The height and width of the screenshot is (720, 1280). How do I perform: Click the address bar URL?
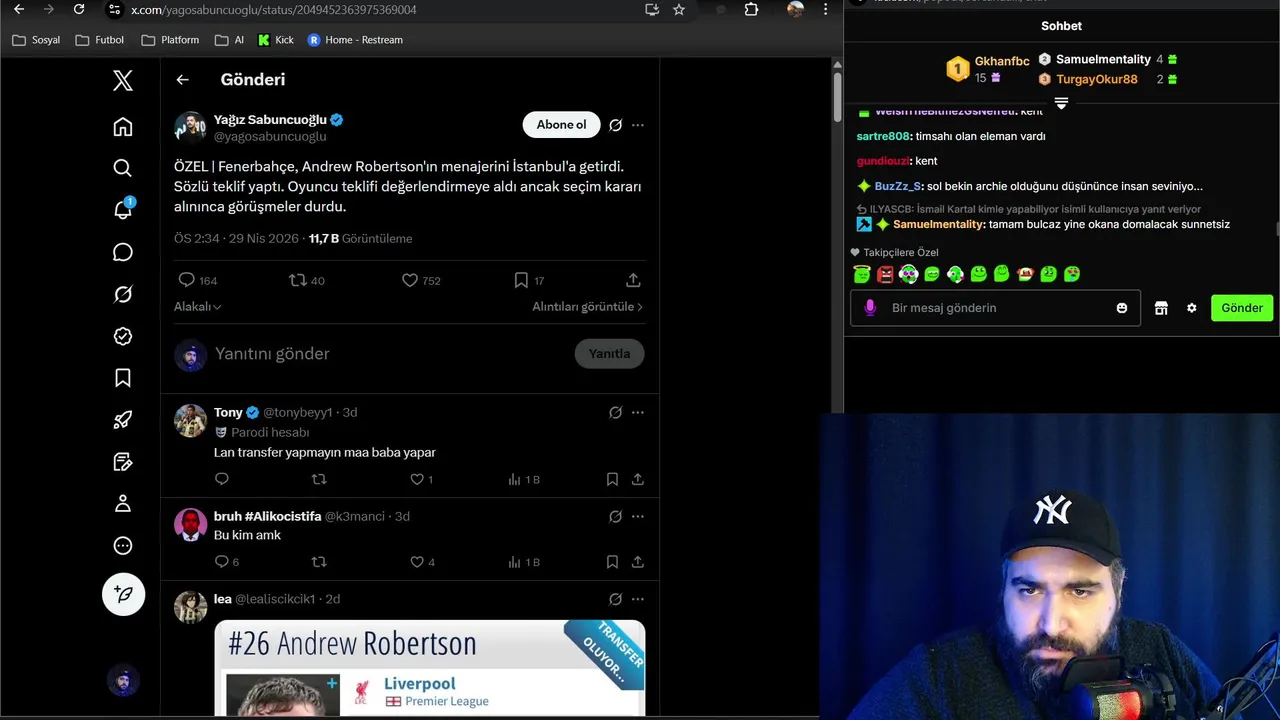coord(273,10)
